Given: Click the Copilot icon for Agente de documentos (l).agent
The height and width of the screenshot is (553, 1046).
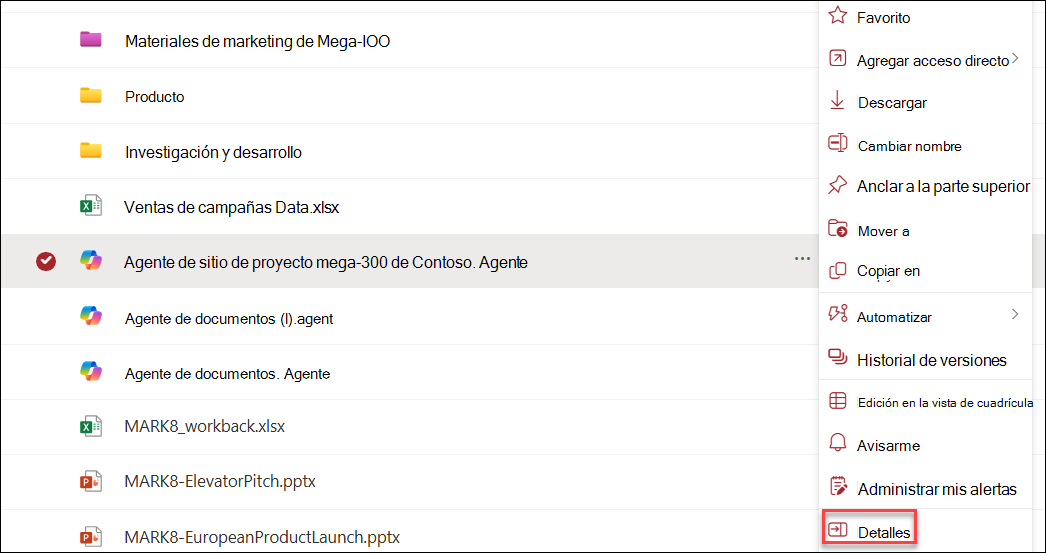Looking at the screenshot, I should (x=91, y=316).
